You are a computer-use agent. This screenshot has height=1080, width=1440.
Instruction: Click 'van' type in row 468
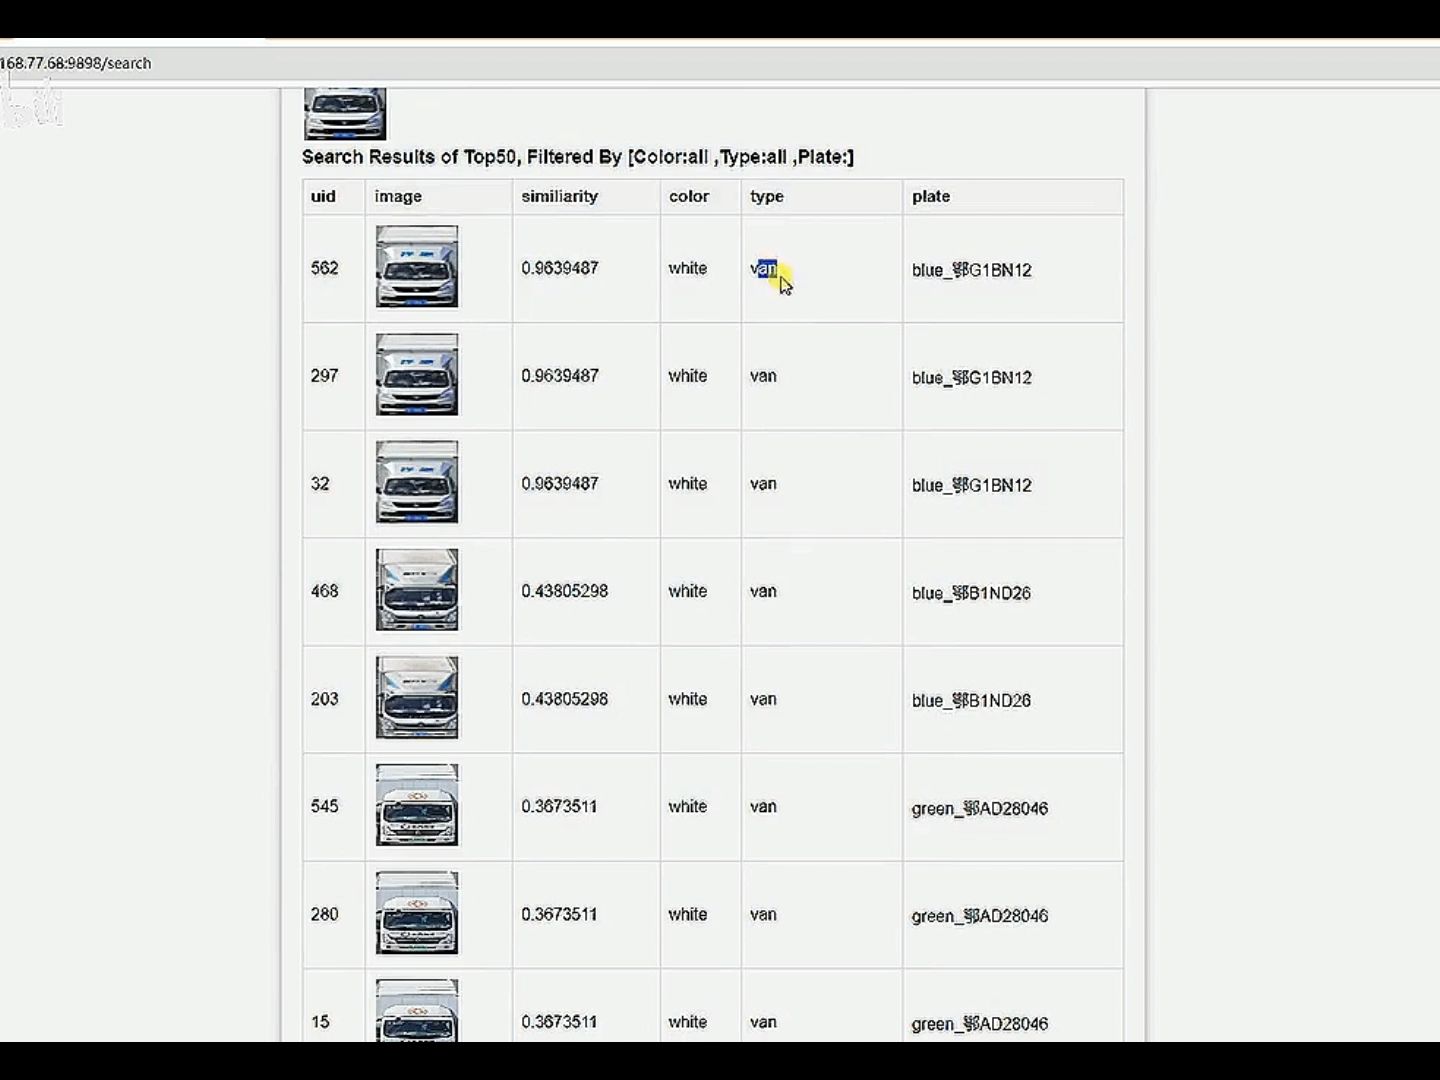(x=763, y=591)
